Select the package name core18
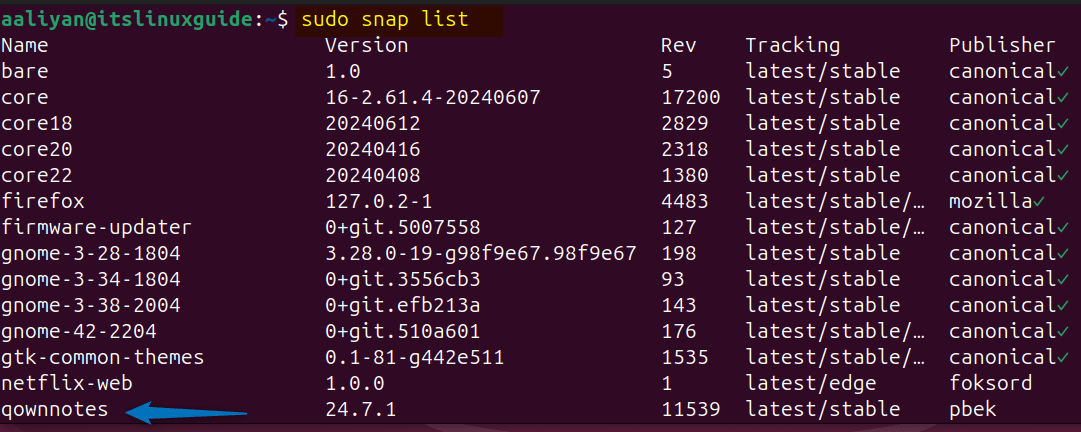 (x=37, y=123)
